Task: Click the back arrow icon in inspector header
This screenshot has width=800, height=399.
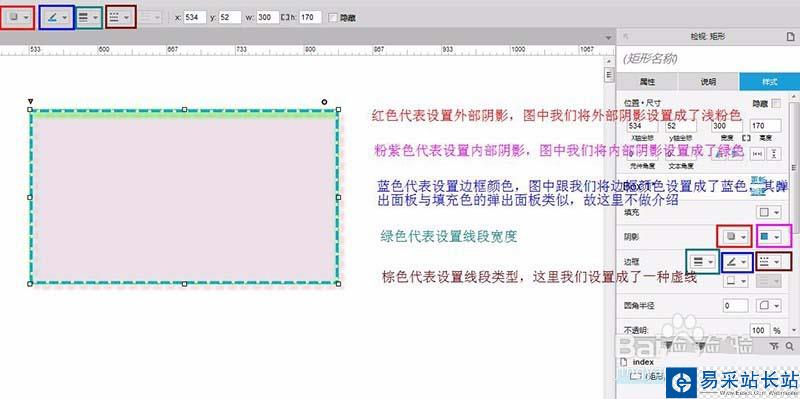Action: tap(626, 37)
